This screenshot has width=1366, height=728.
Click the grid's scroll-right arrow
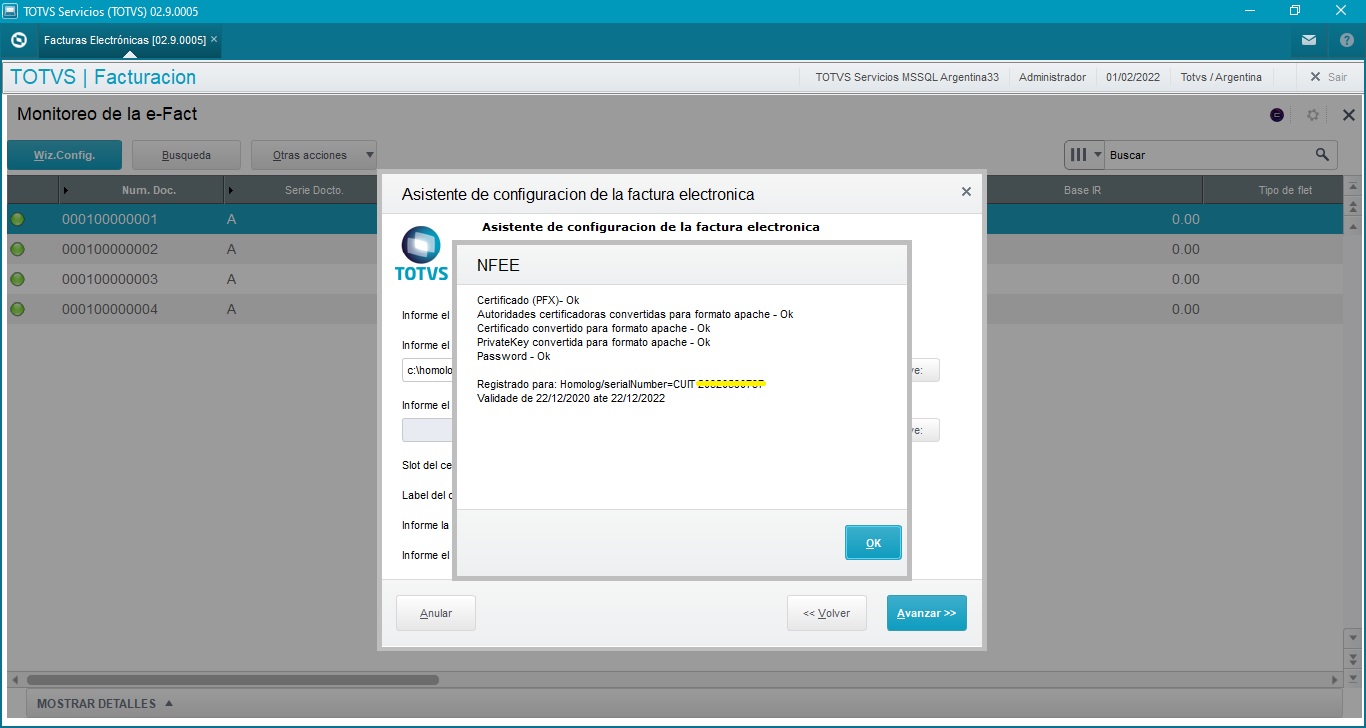coord(1335,680)
